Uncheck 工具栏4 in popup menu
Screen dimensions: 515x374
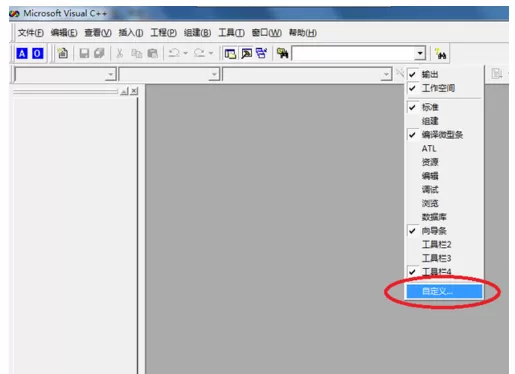pyautogui.click(x=444, y=272)
